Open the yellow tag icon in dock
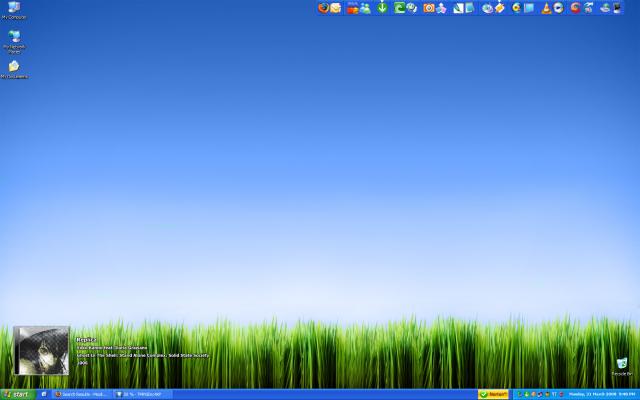 tap(500, 8)
